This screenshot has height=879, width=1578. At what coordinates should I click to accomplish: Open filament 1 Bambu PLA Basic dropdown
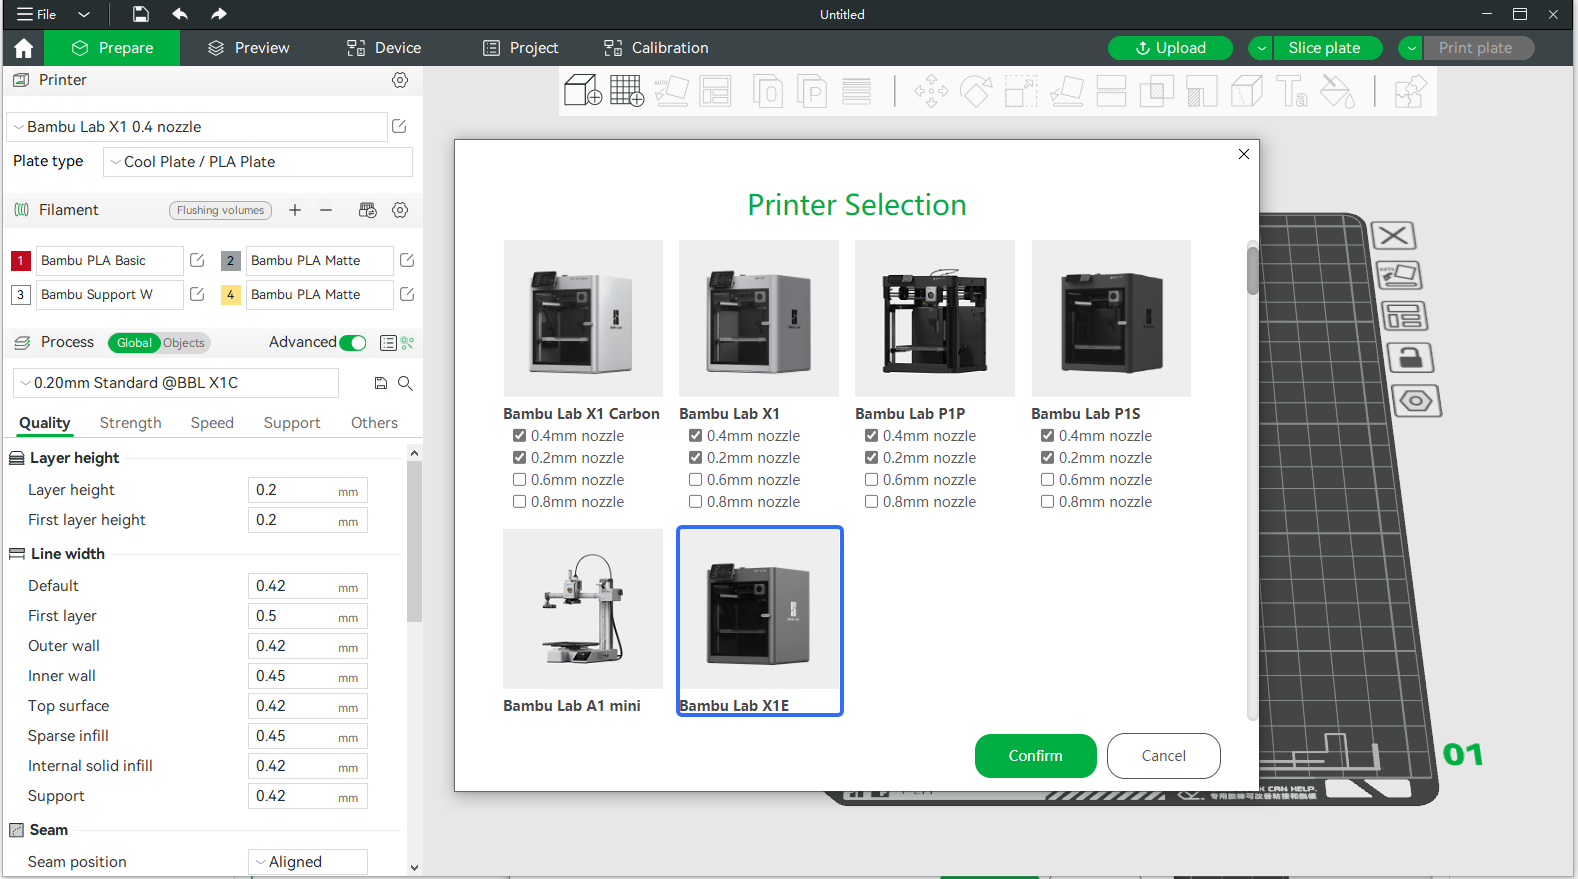(x=110, y=261)
